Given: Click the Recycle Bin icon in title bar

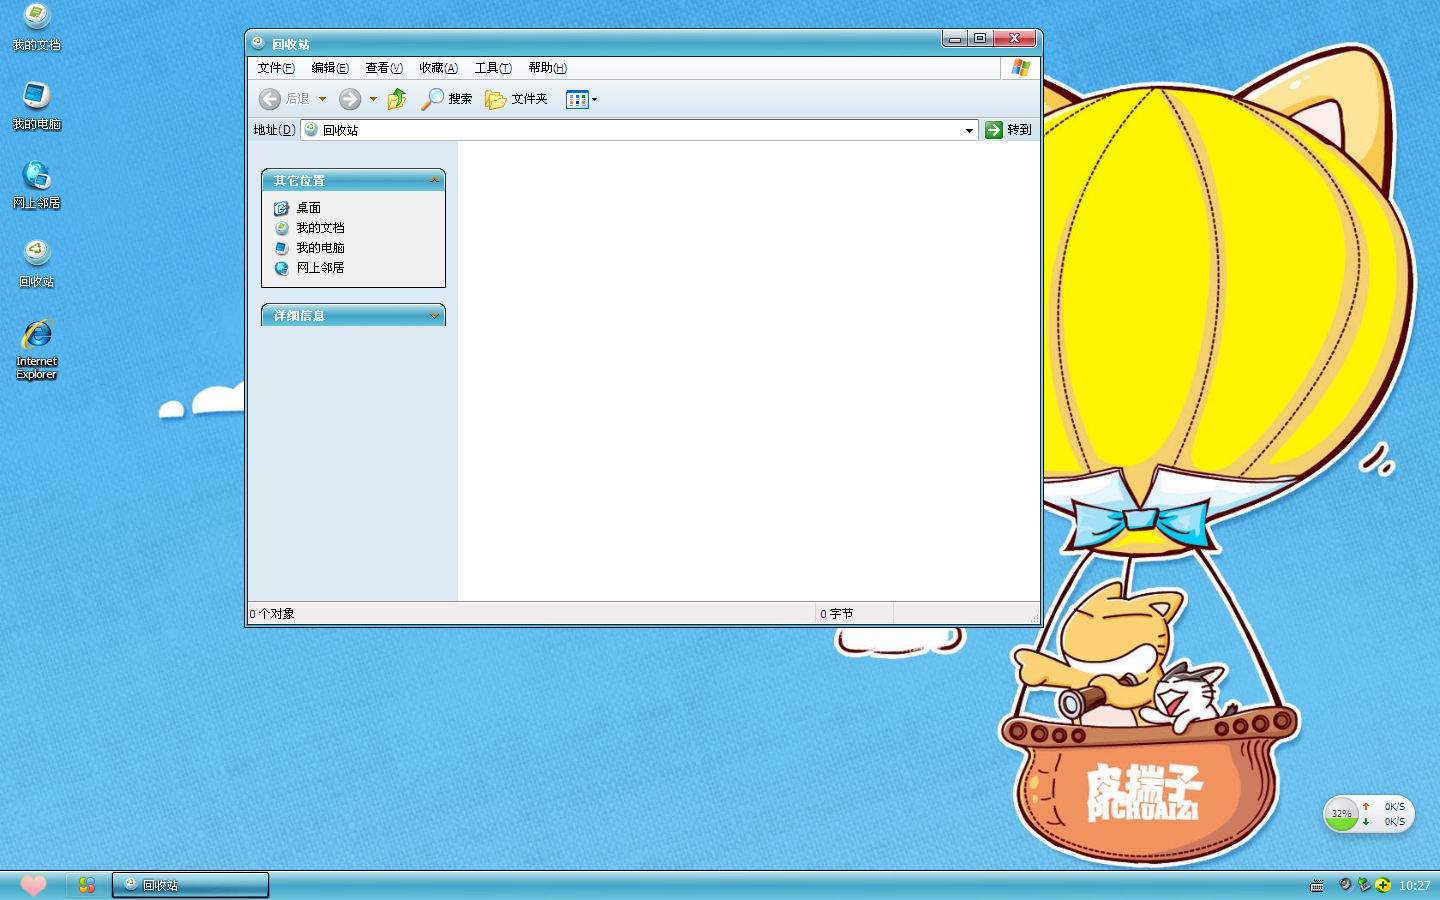Looking at the screenshot, I should coord(258,43).
